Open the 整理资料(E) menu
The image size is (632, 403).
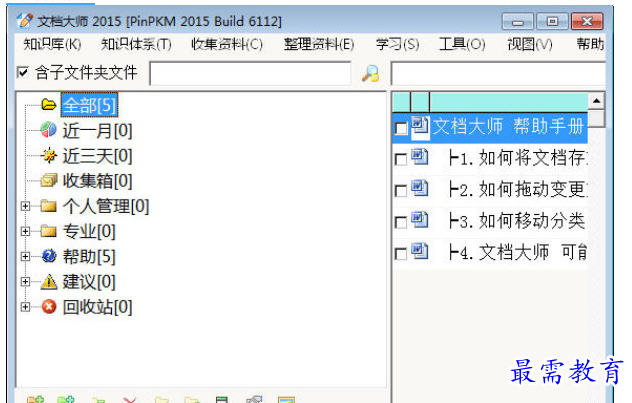click(x=319, y=44)
